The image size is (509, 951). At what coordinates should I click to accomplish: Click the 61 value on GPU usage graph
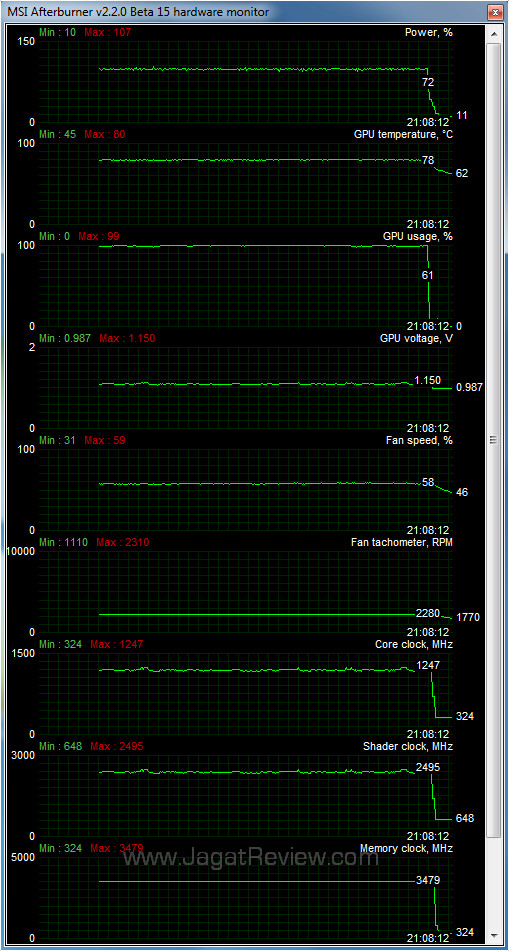point(428,275)
